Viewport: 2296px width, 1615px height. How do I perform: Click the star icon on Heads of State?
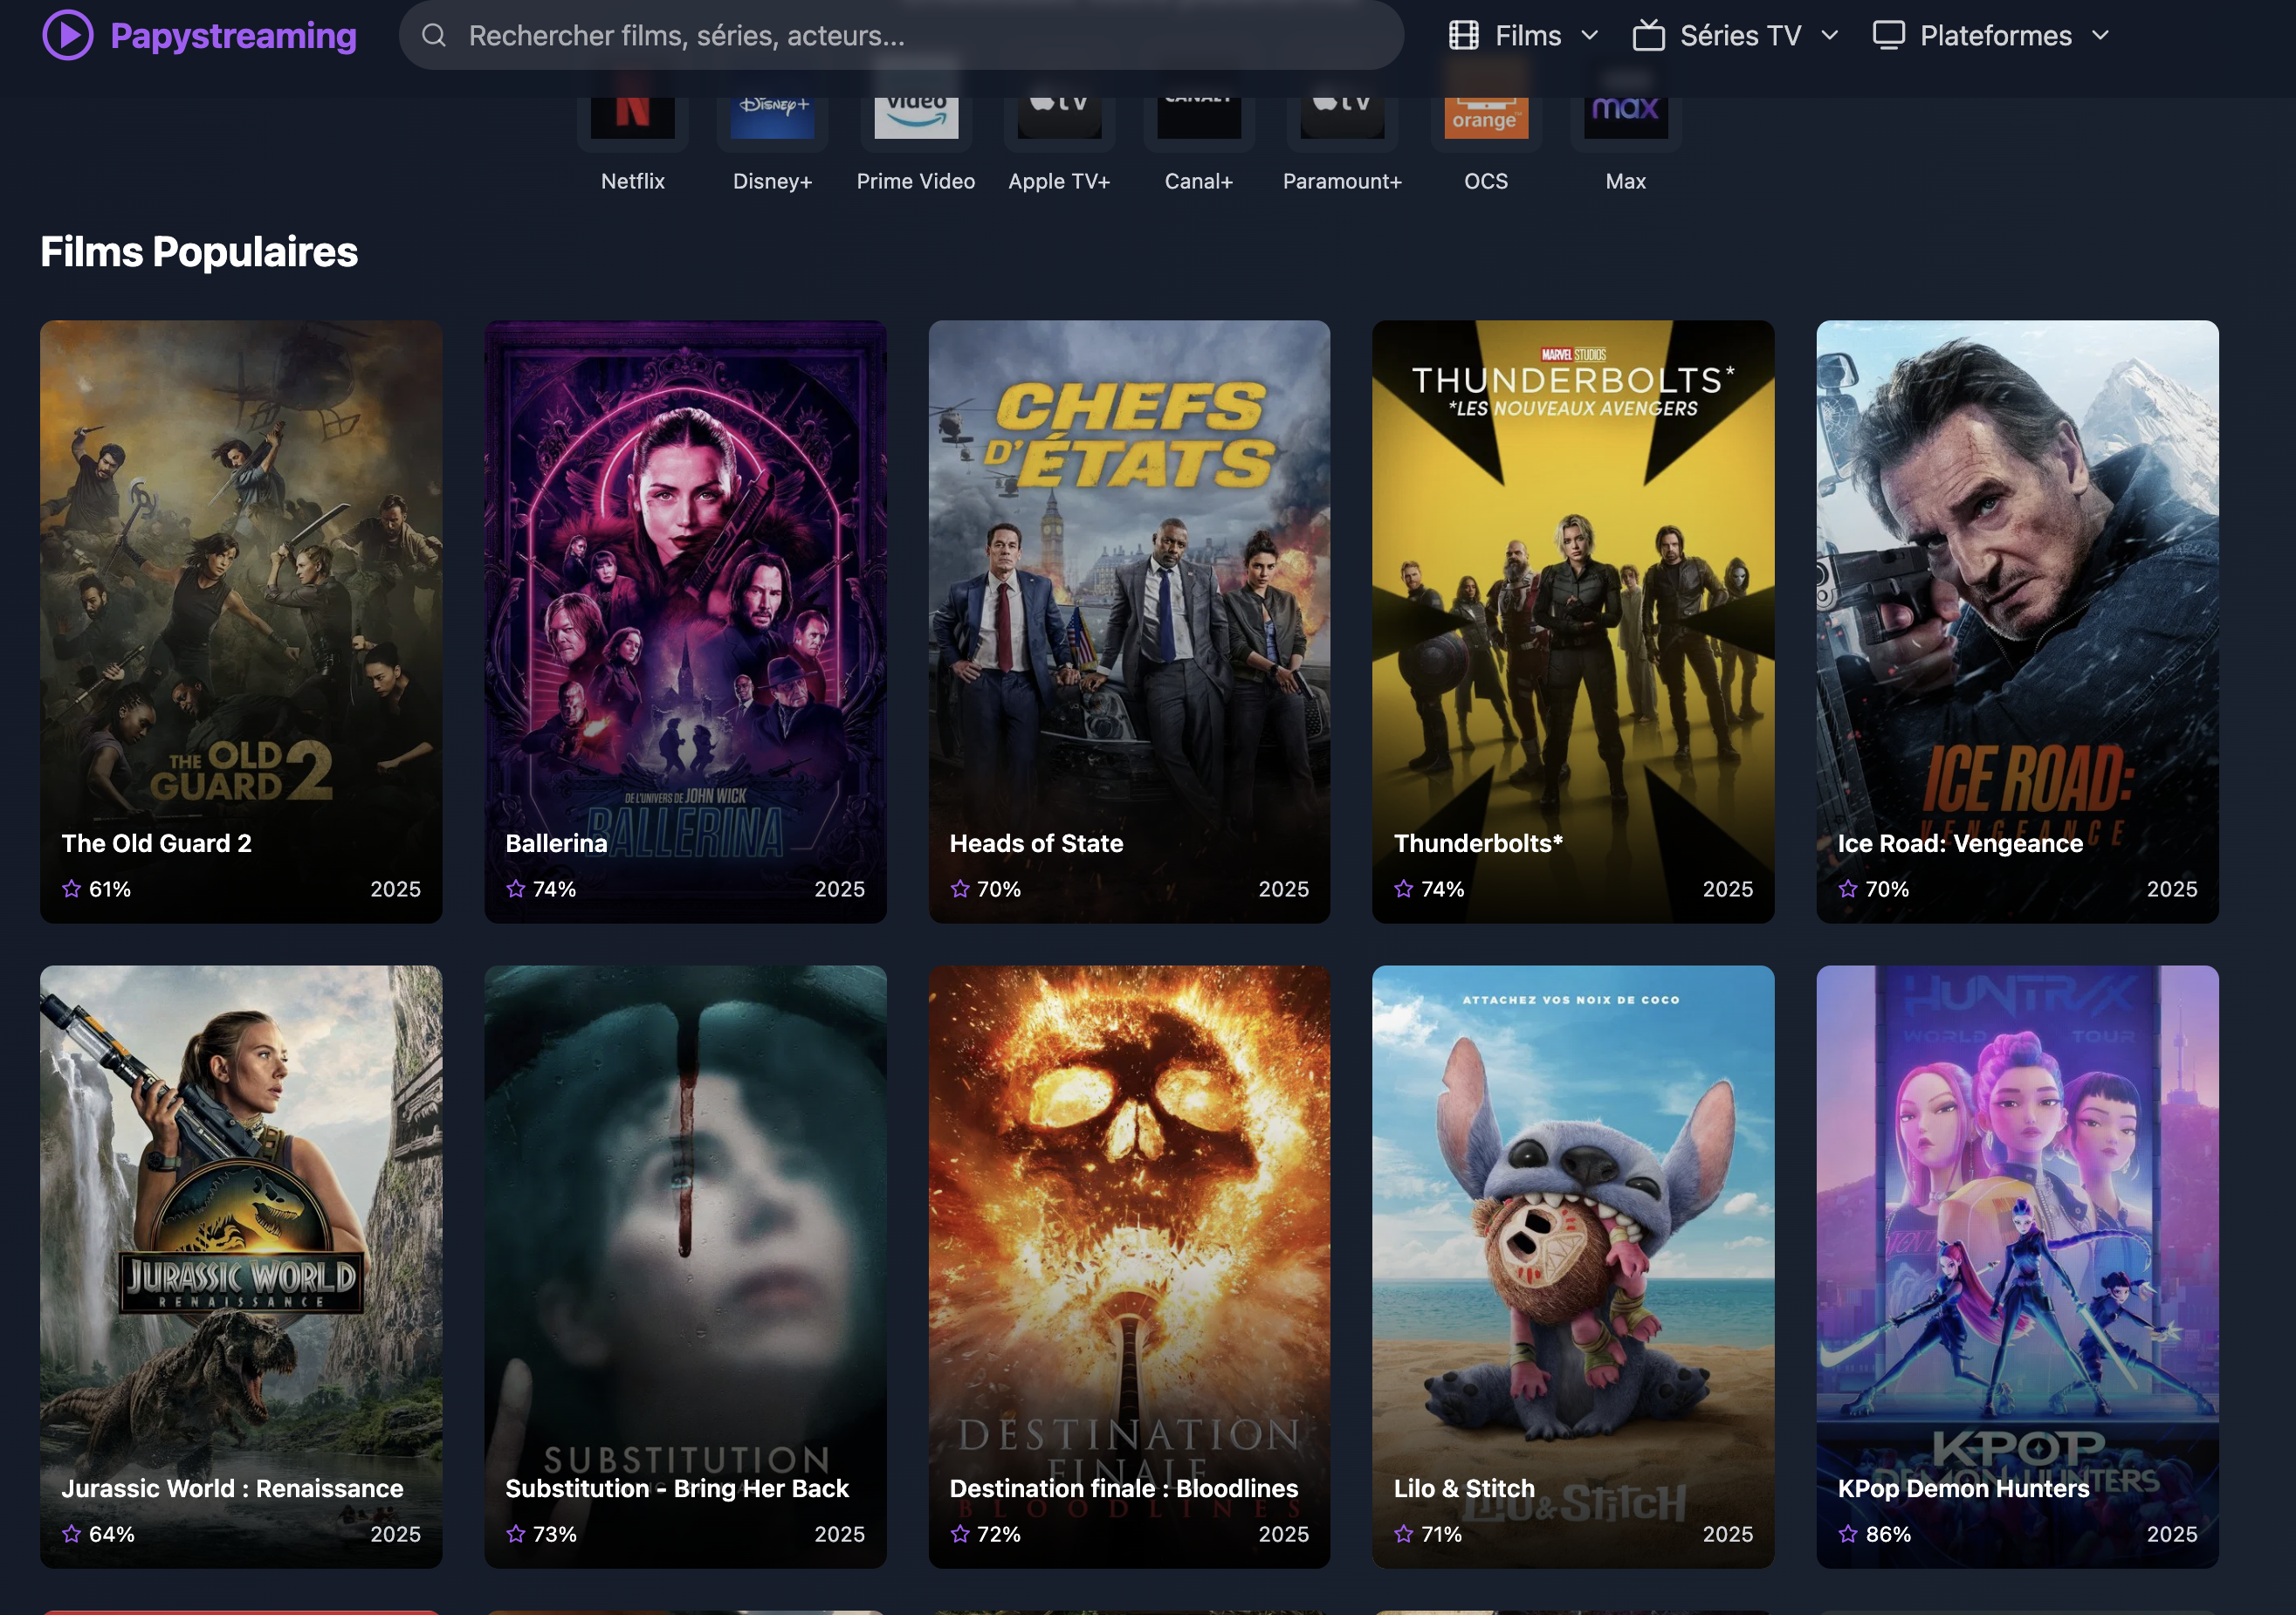[960, 888]
